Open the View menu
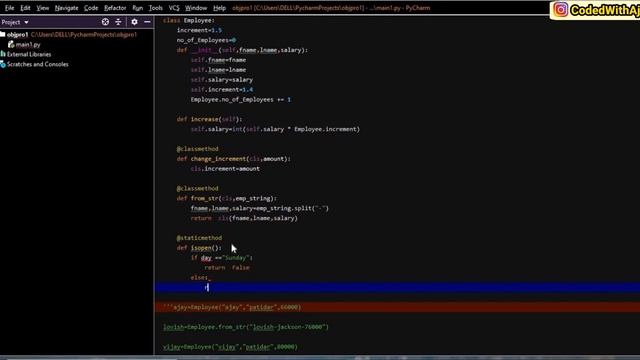The image size is (640, 360). 42,8
